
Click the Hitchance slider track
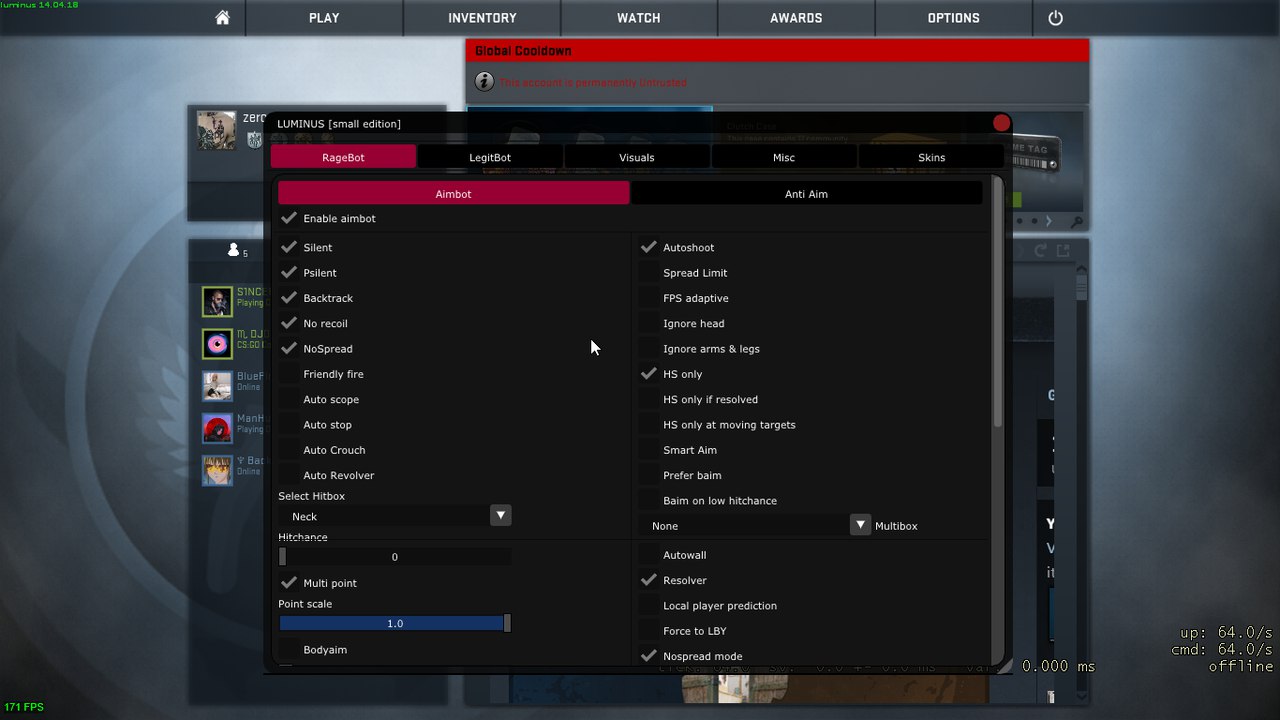(395, 557)
